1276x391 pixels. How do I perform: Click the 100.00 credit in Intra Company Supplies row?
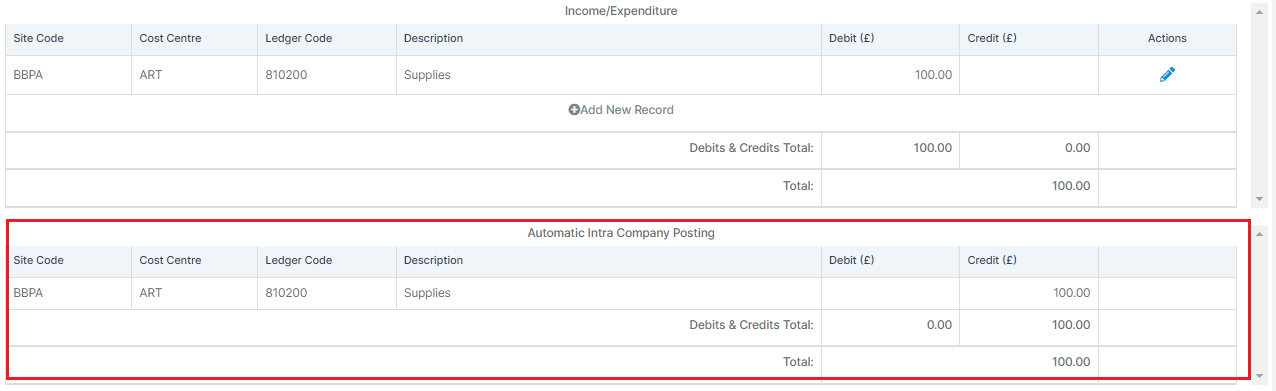click(x=1071, y=293)
